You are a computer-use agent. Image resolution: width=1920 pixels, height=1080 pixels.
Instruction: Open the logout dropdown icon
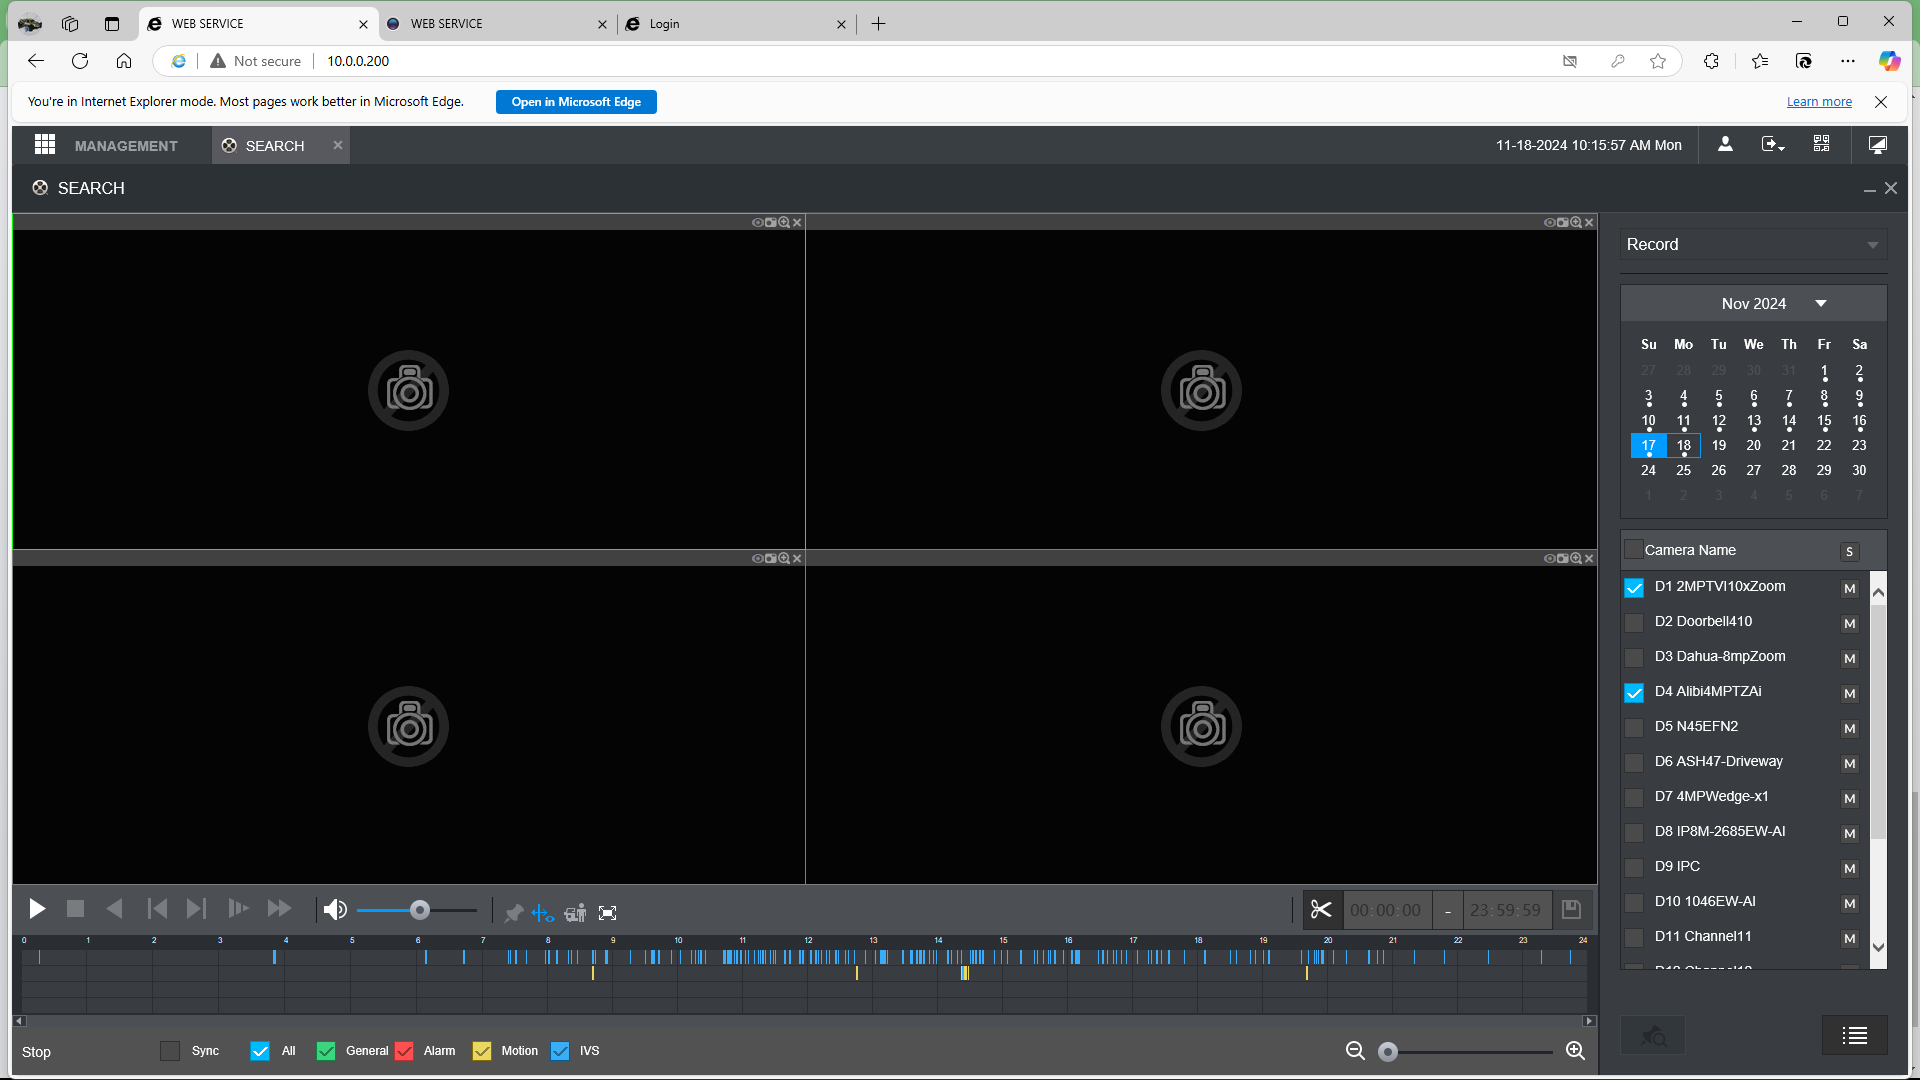coord(1773,145)
